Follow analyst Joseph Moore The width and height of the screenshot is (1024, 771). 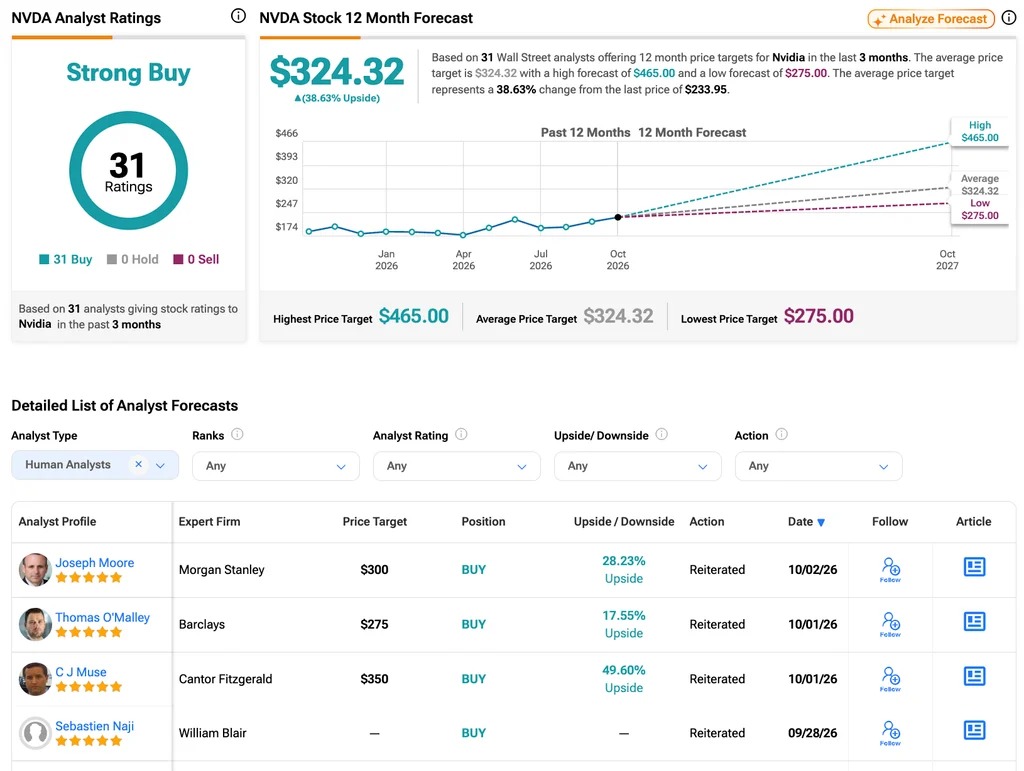click(891, 569)
